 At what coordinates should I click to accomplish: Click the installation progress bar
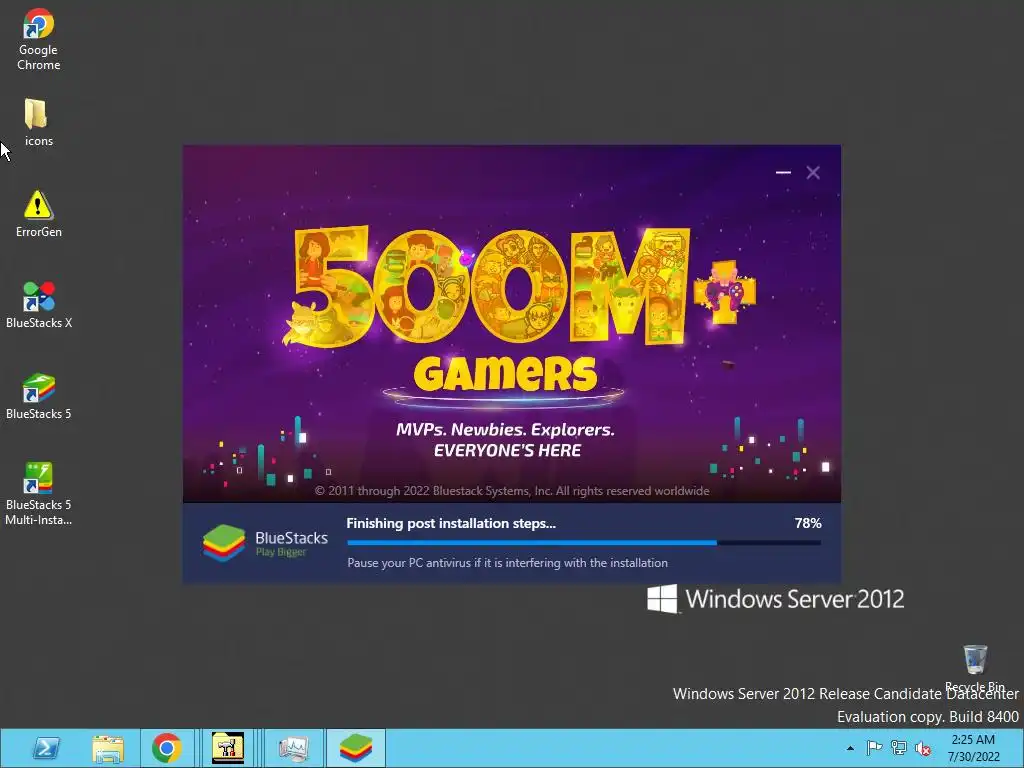584,543
